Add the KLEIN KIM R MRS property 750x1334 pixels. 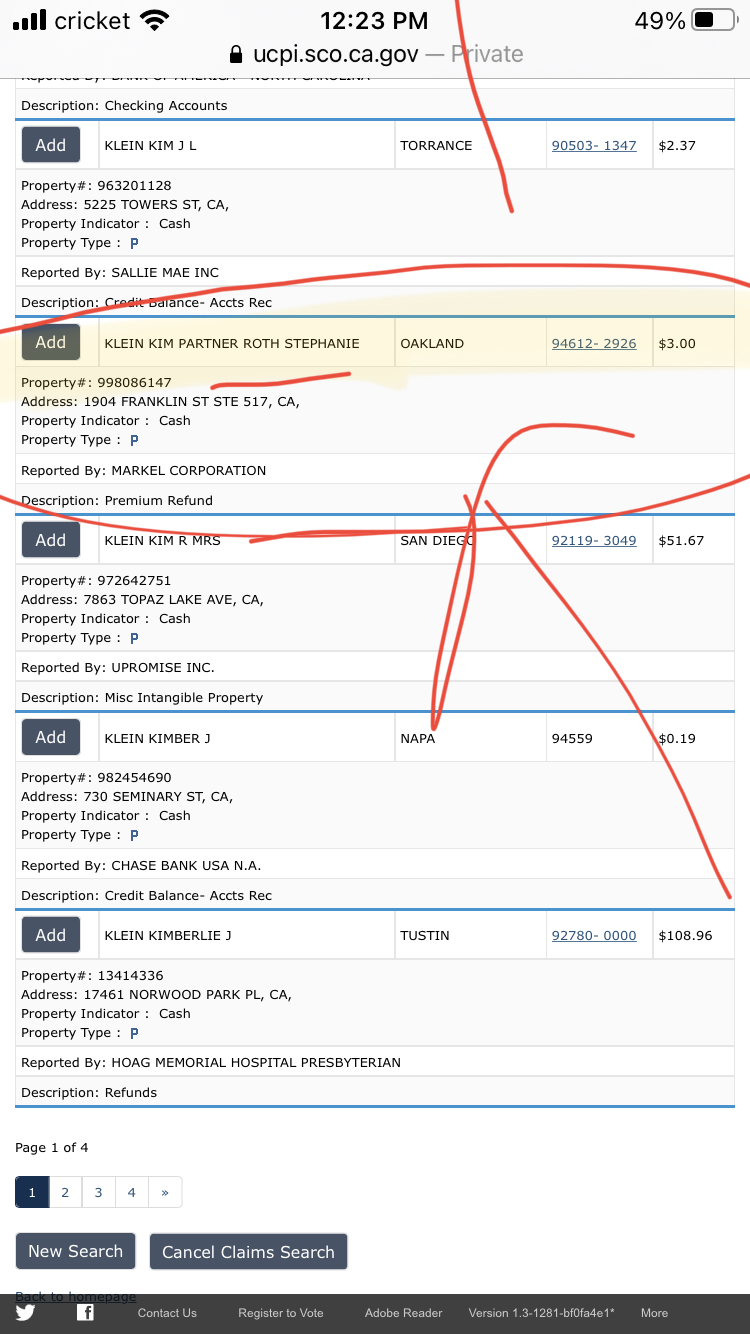click(x=51, y=540)
